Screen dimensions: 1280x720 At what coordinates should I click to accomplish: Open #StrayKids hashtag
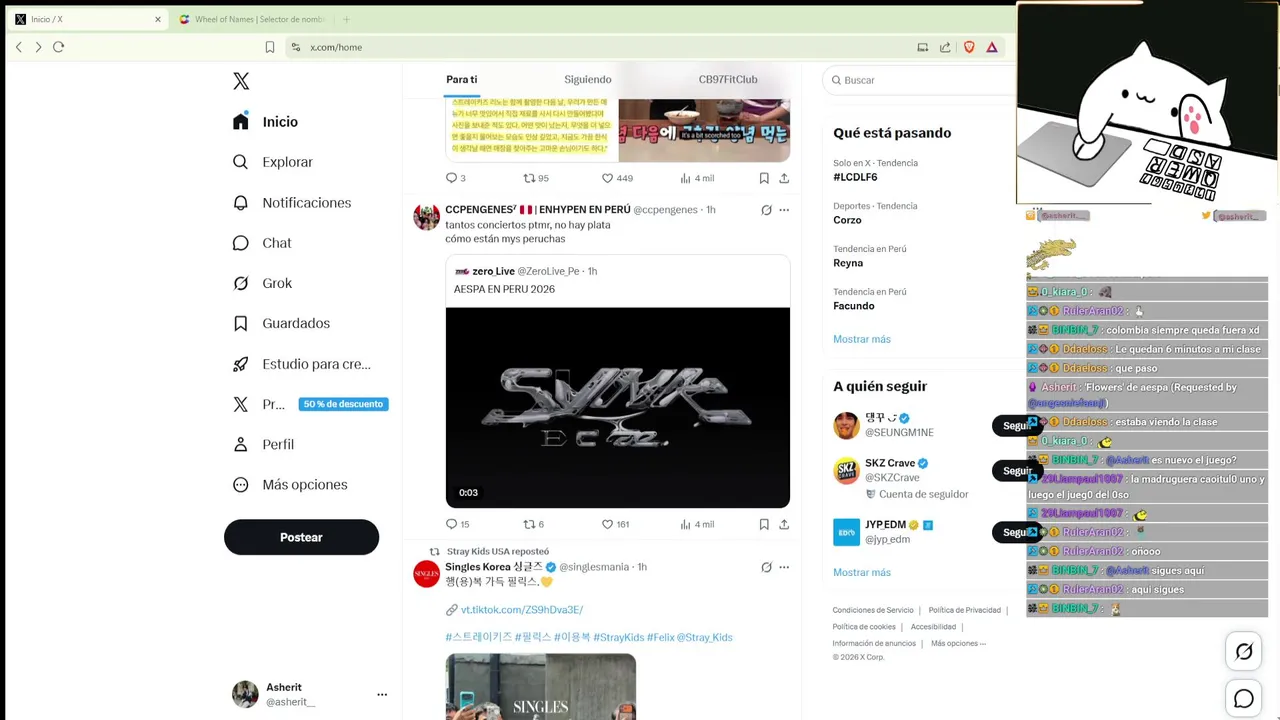coord(618,637)
